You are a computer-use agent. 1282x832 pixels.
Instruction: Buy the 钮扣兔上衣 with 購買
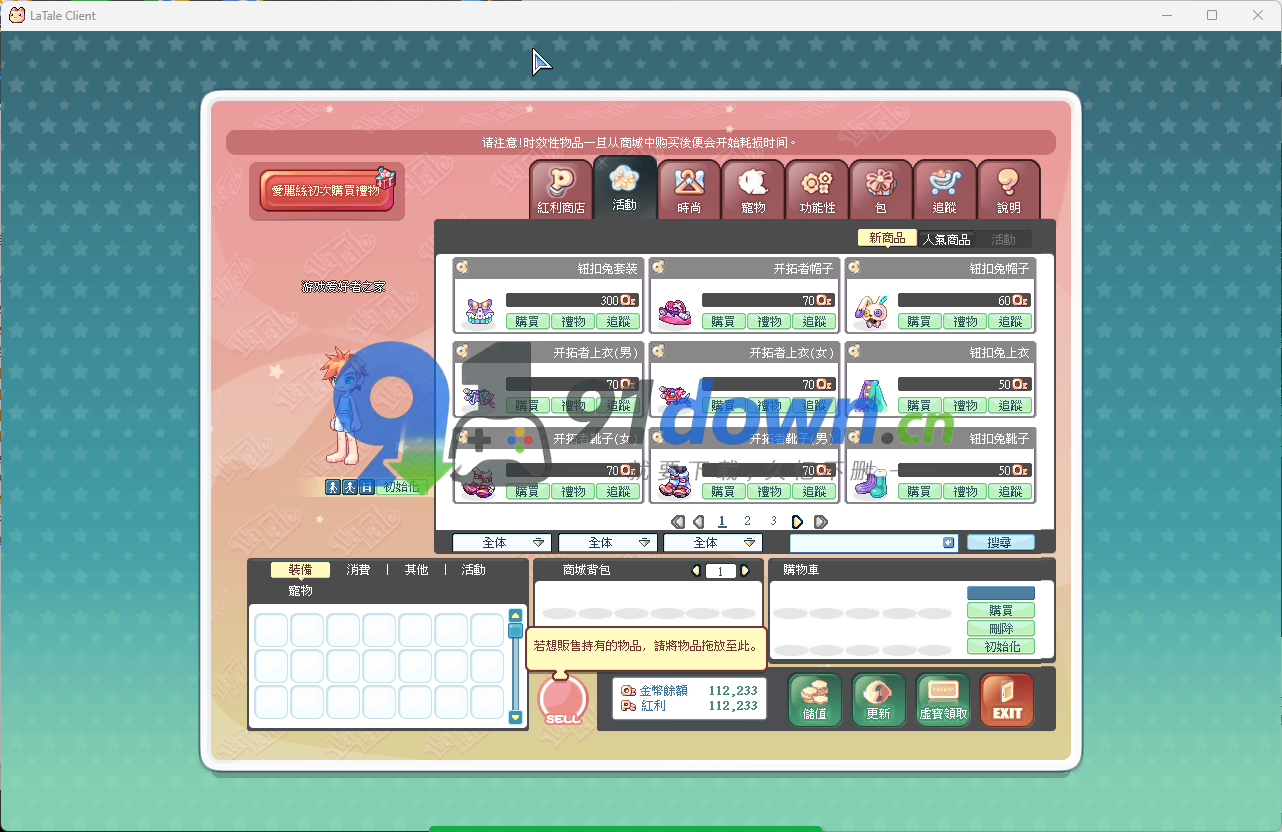pyautogui.click(x=919, y=405)
